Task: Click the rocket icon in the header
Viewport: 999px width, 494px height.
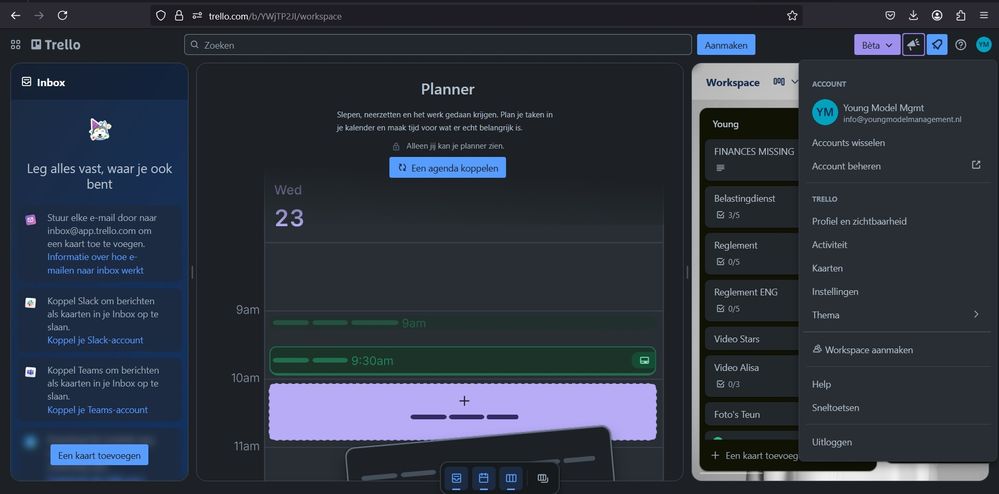Action: click(x=937, y=45)
